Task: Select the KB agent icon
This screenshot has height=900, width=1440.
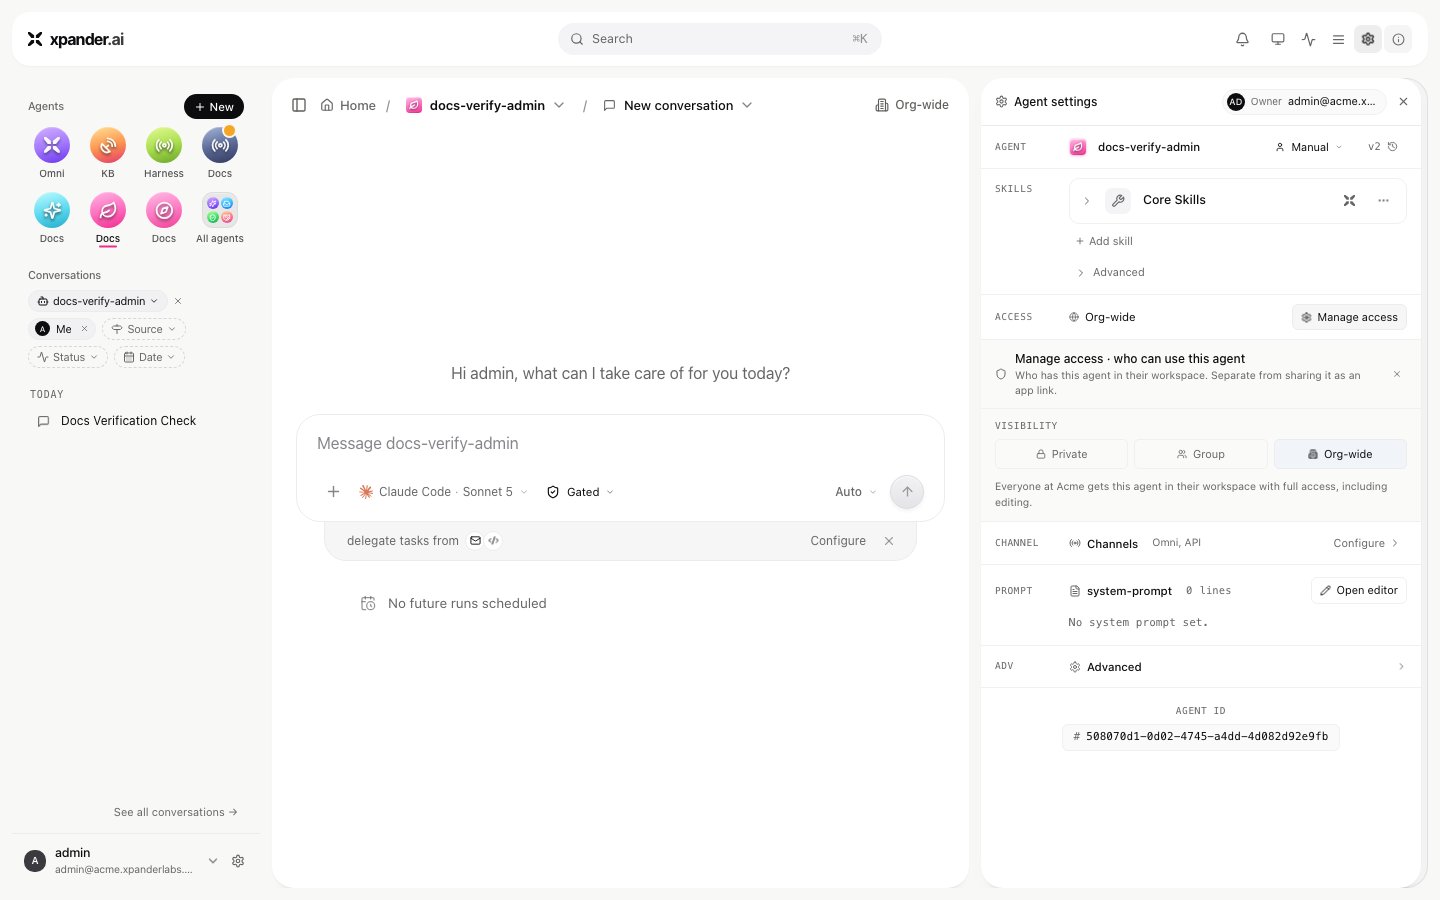Action: [108, 146]
